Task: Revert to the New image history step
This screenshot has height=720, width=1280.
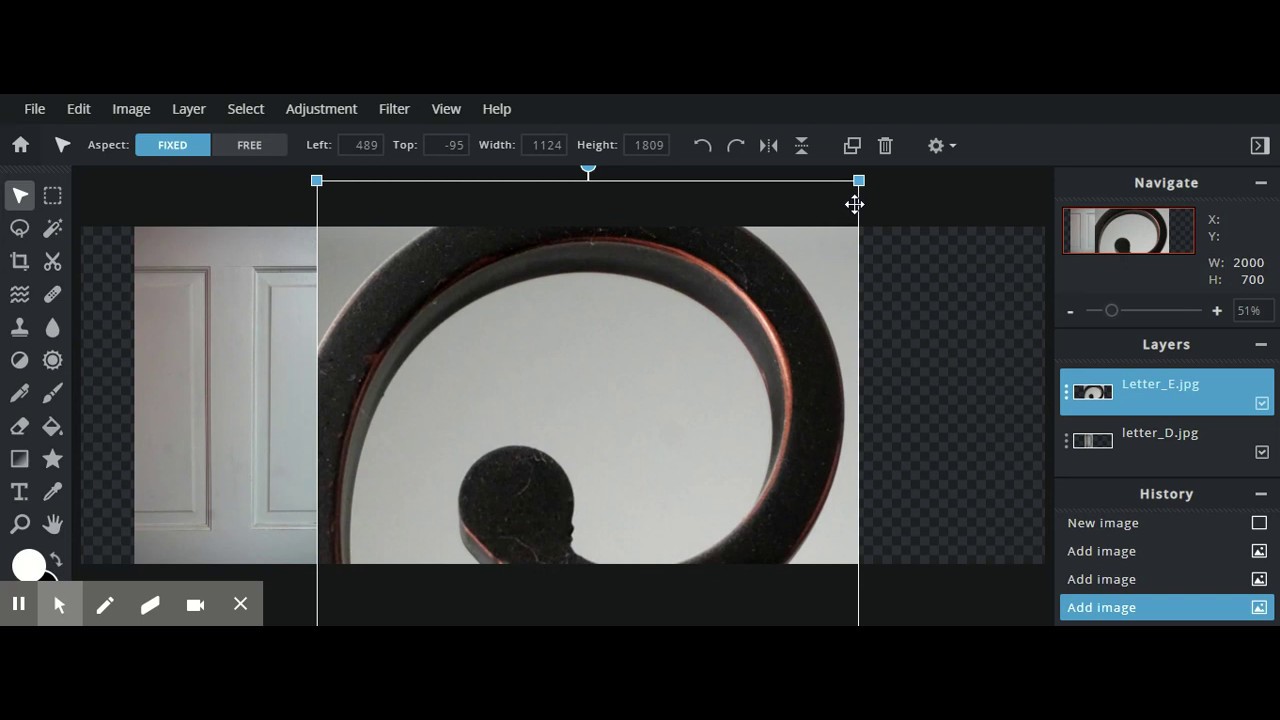Action: coord(1103,523)
